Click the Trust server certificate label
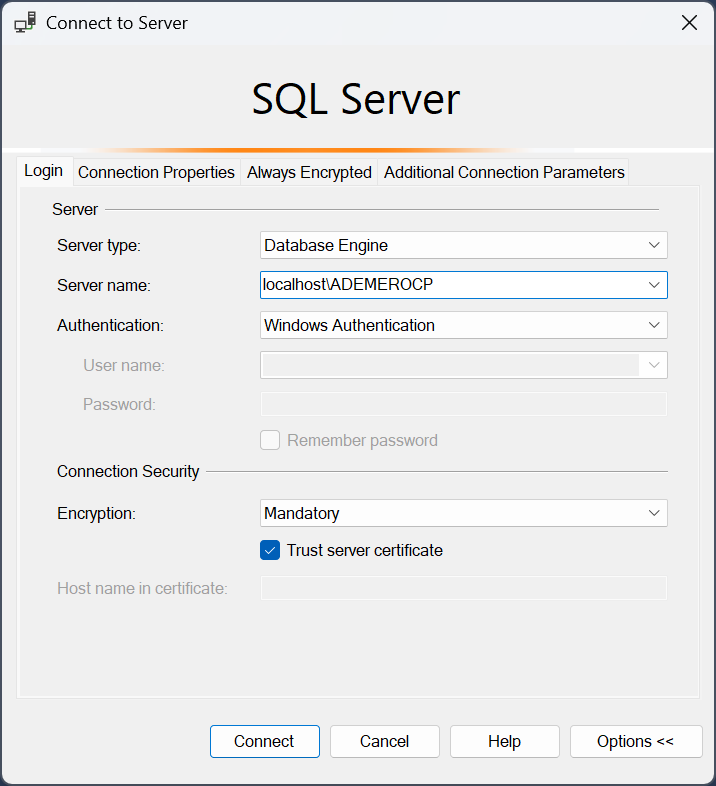 tap(365, 550)
